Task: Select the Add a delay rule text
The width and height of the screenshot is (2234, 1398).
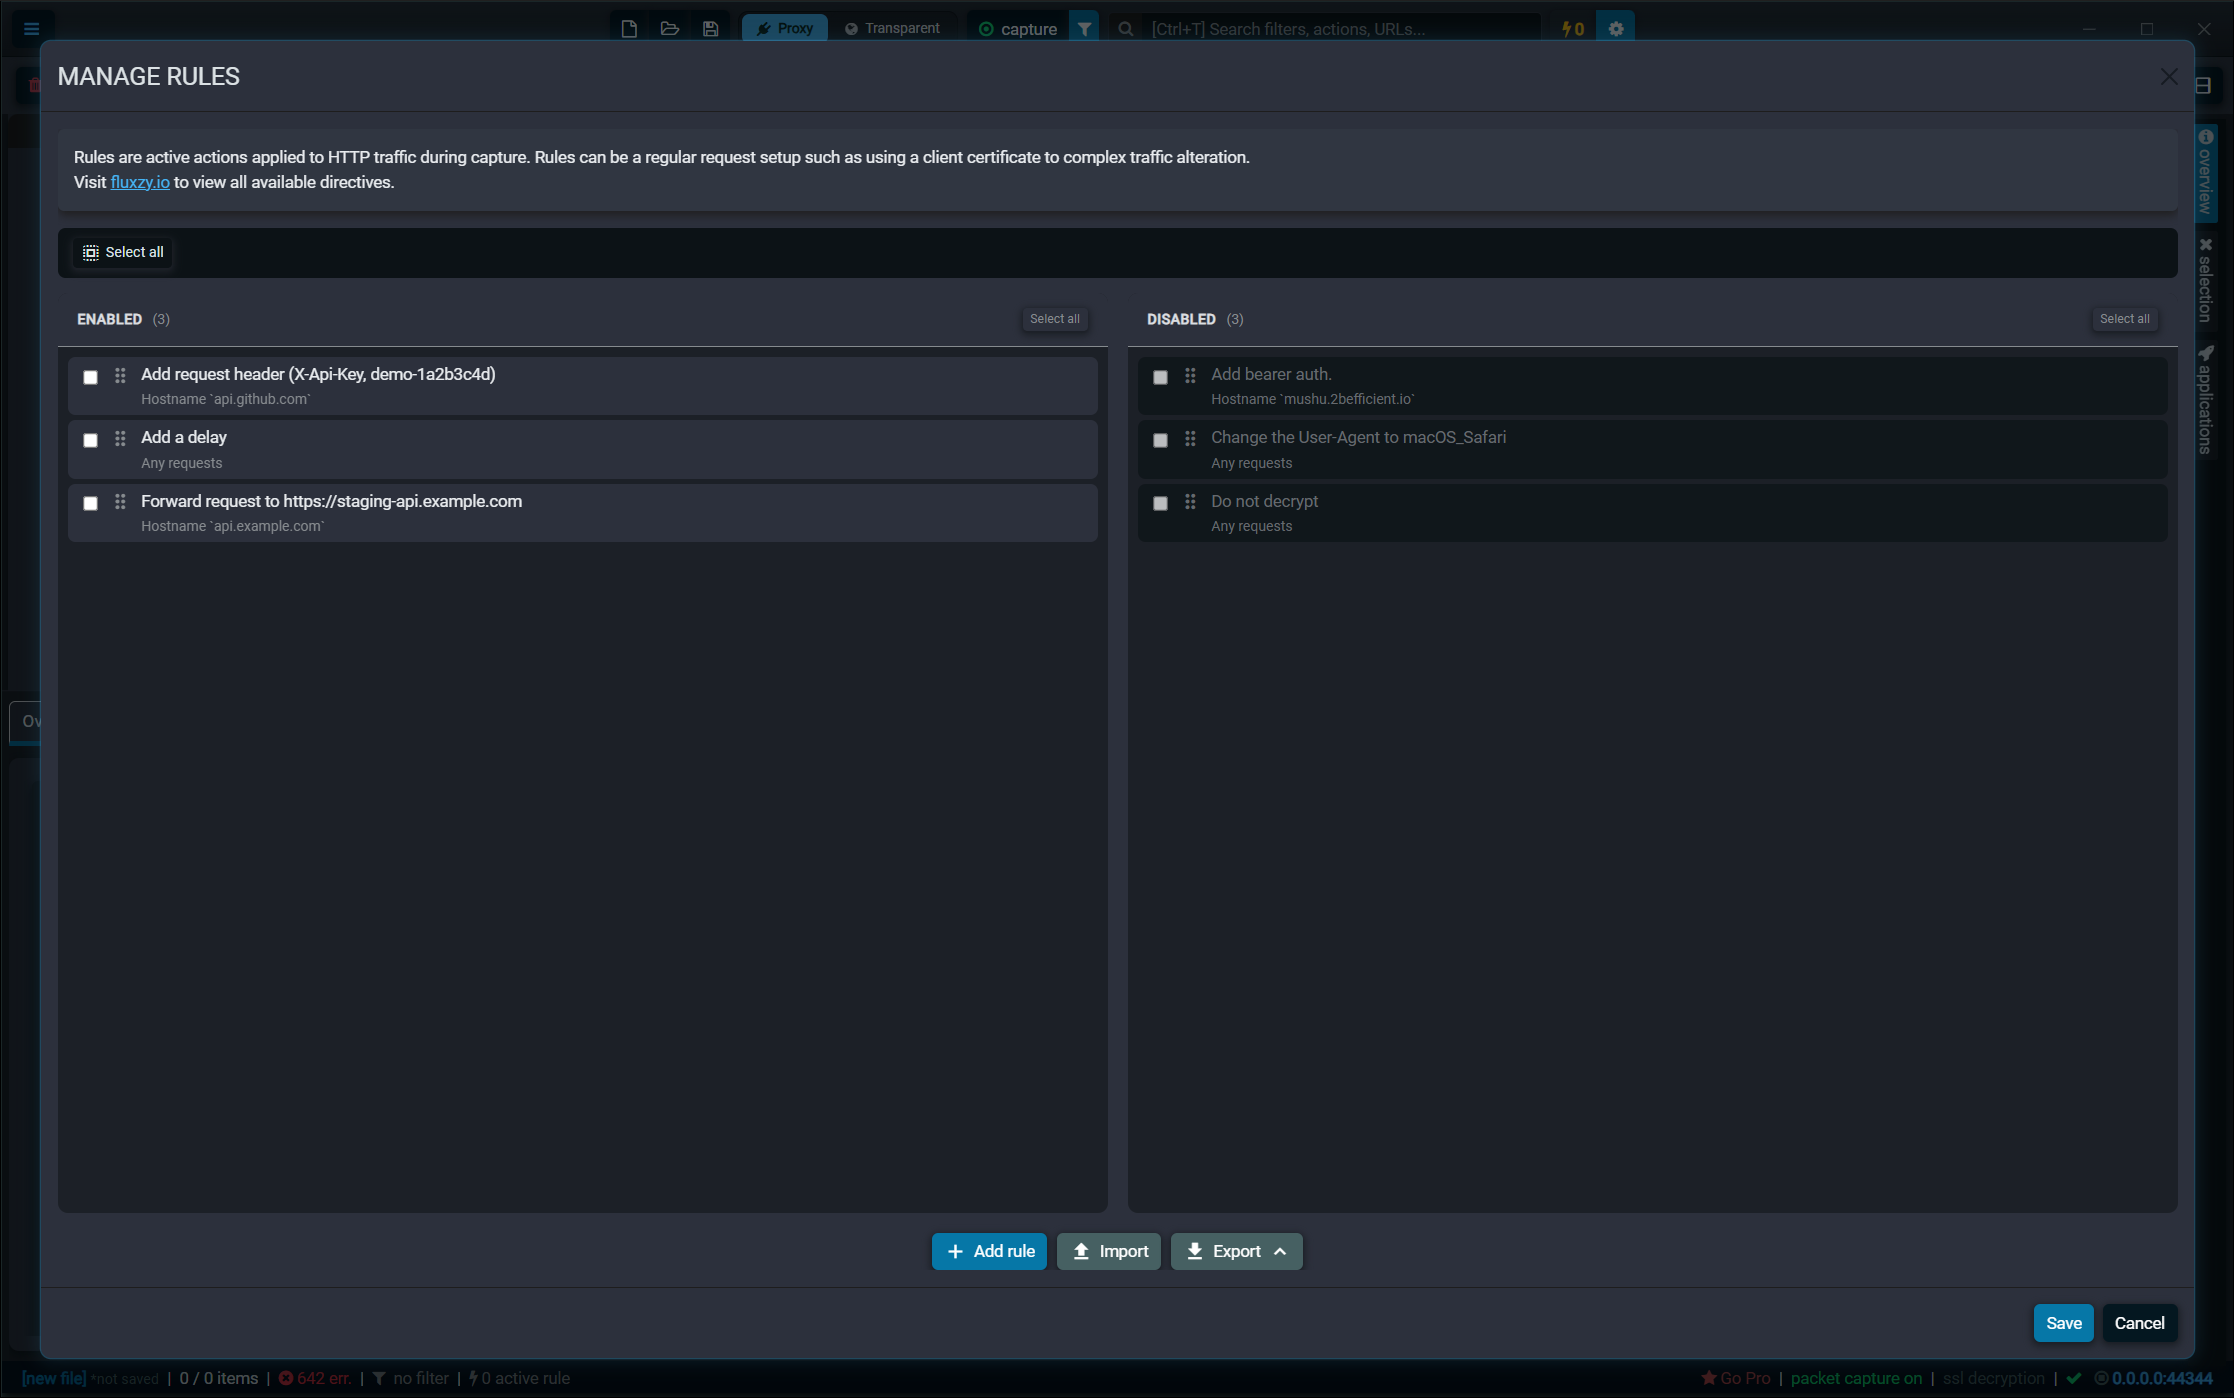Action: pos(184,437)
